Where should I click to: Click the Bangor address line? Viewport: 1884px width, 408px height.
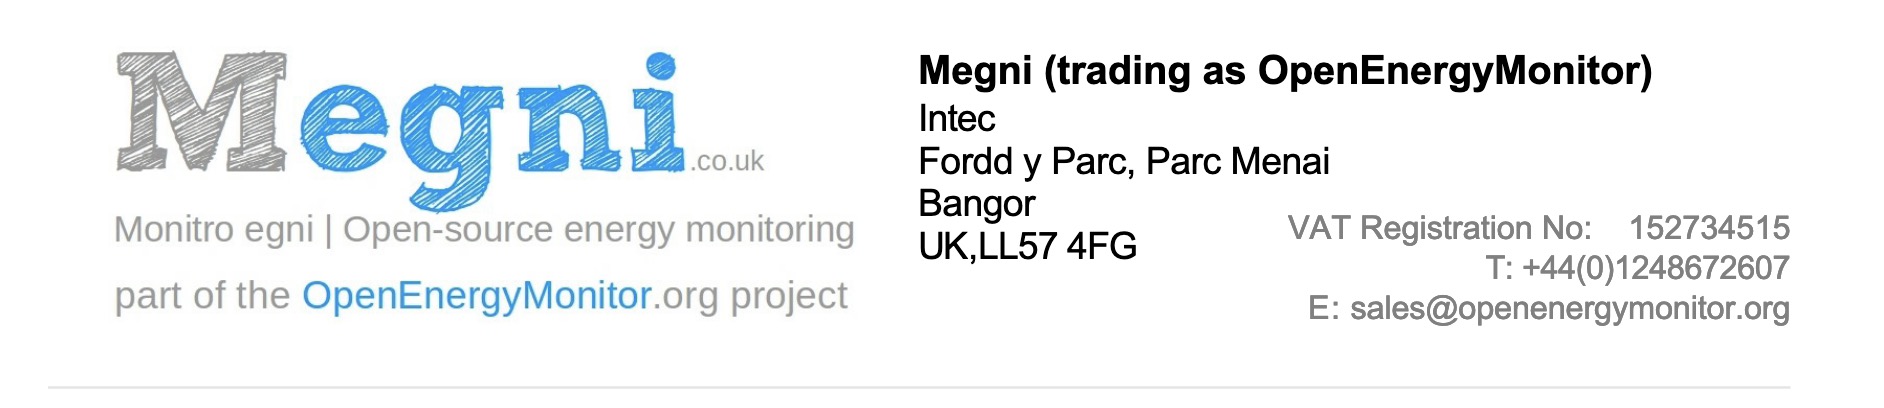pyautogui.click(x=977, y=205)
